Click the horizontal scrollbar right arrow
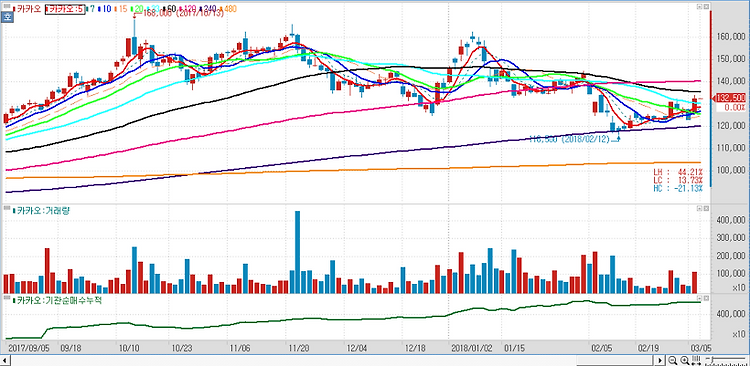The image size is (750, 366). coord(660,360)
